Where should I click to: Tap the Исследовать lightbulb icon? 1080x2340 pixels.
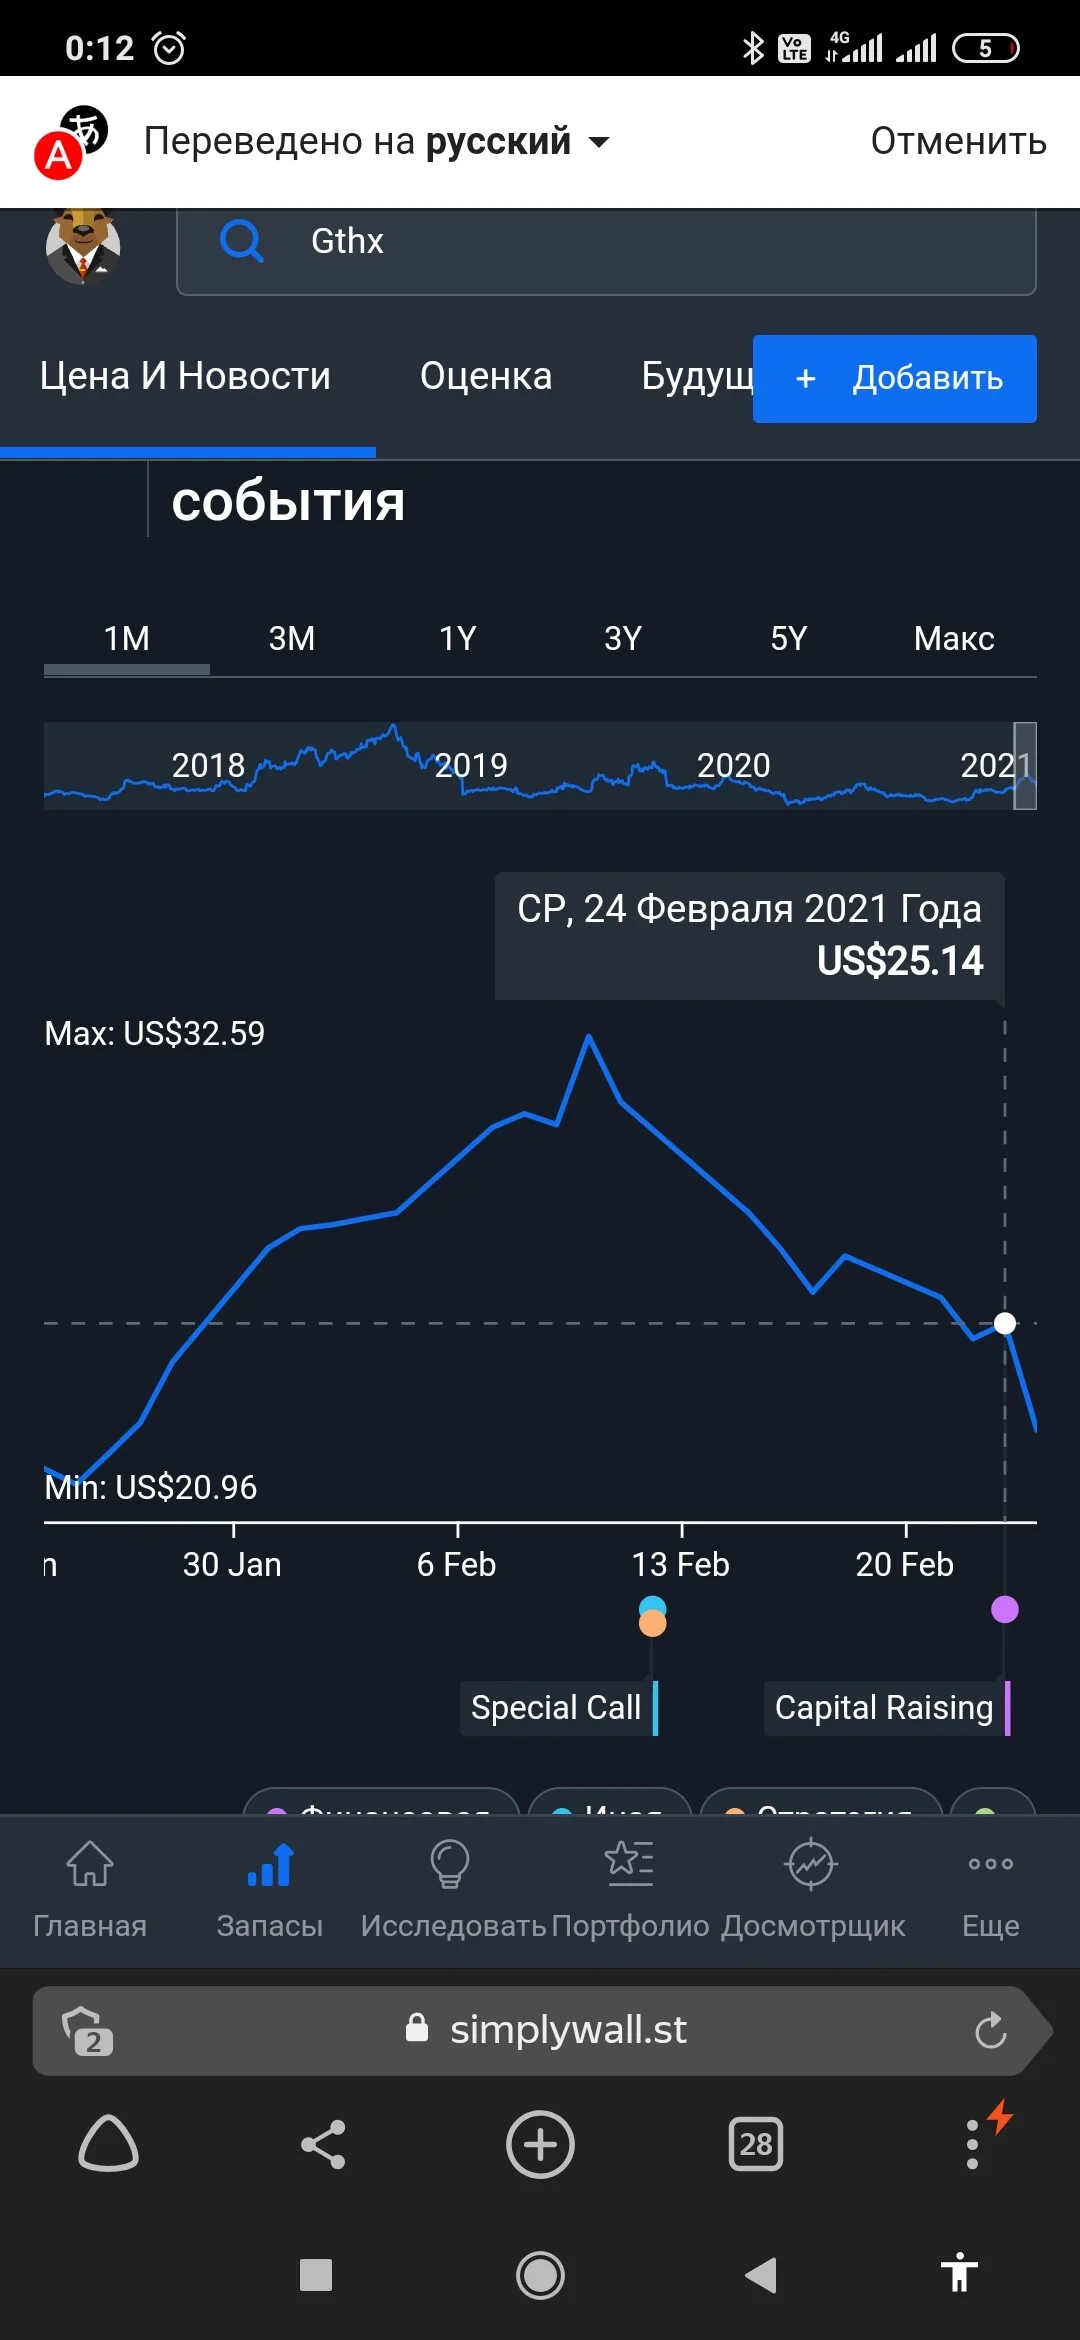point(450,1864)
